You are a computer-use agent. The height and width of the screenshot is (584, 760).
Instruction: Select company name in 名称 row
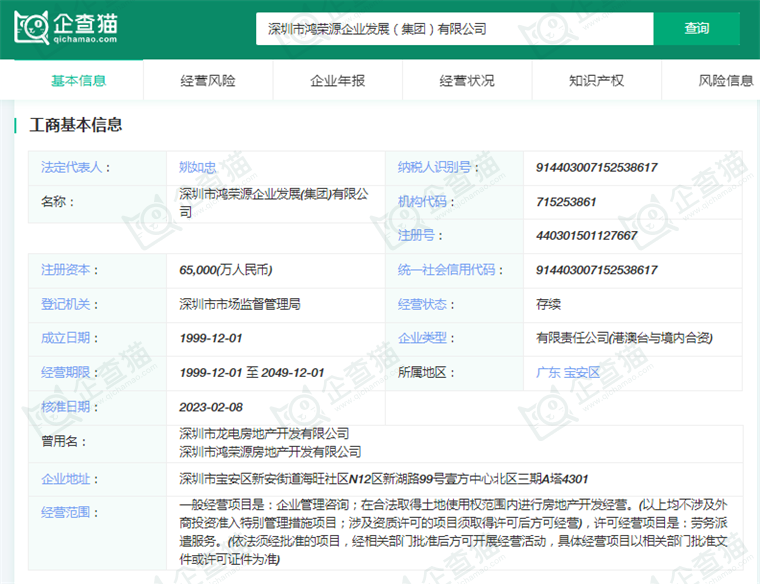pyautogui.click(x=273, y=203)
